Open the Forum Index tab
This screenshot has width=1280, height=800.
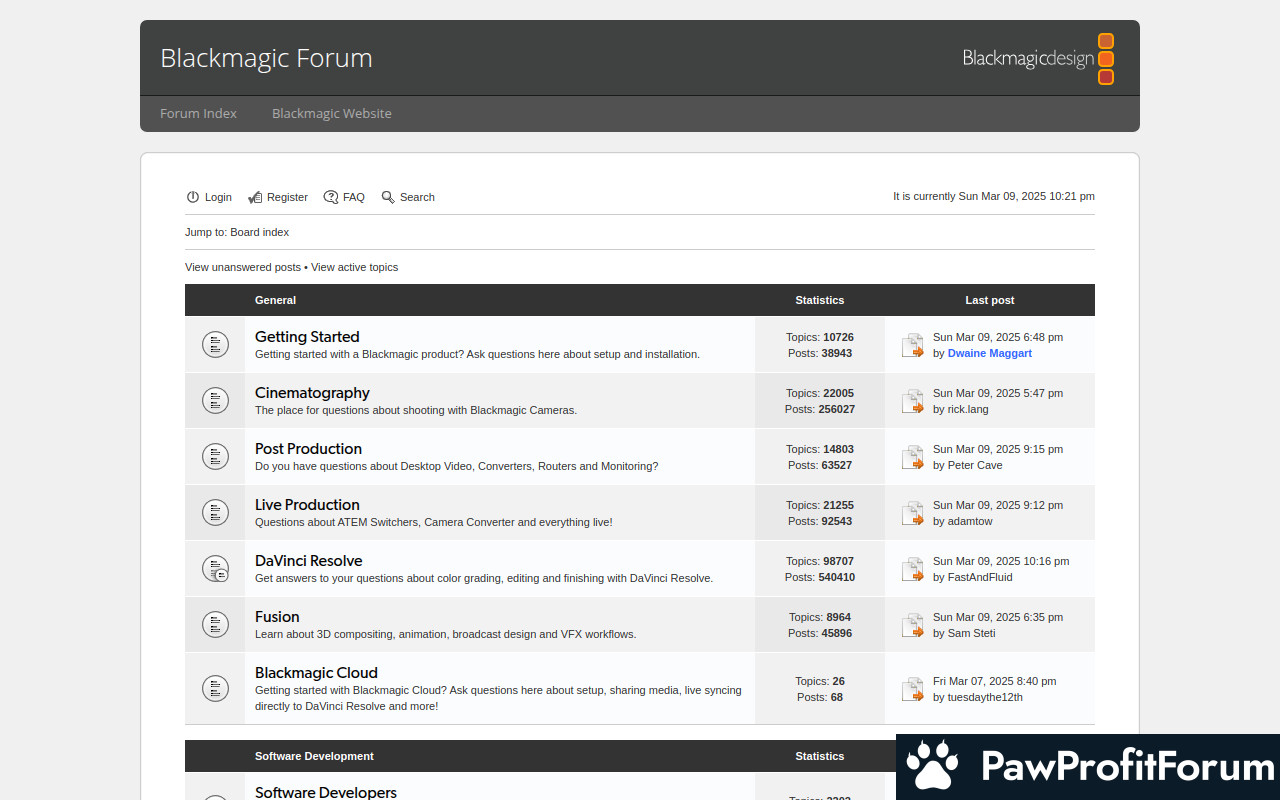[x=198, y=114]
